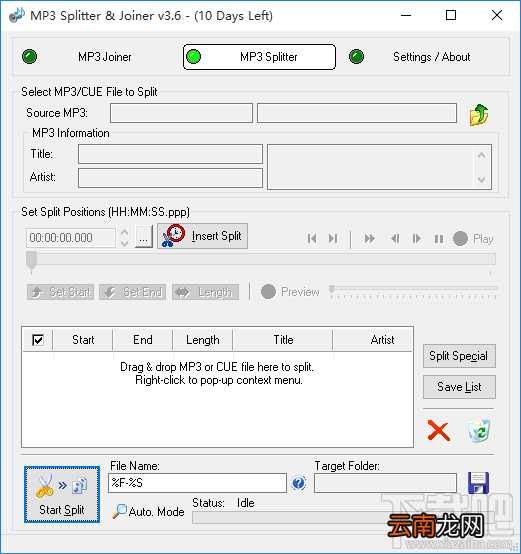The height and width of the screenshot is (554, 521).
Task: Open the ellipsis time picker button
Action: point(144,237)
